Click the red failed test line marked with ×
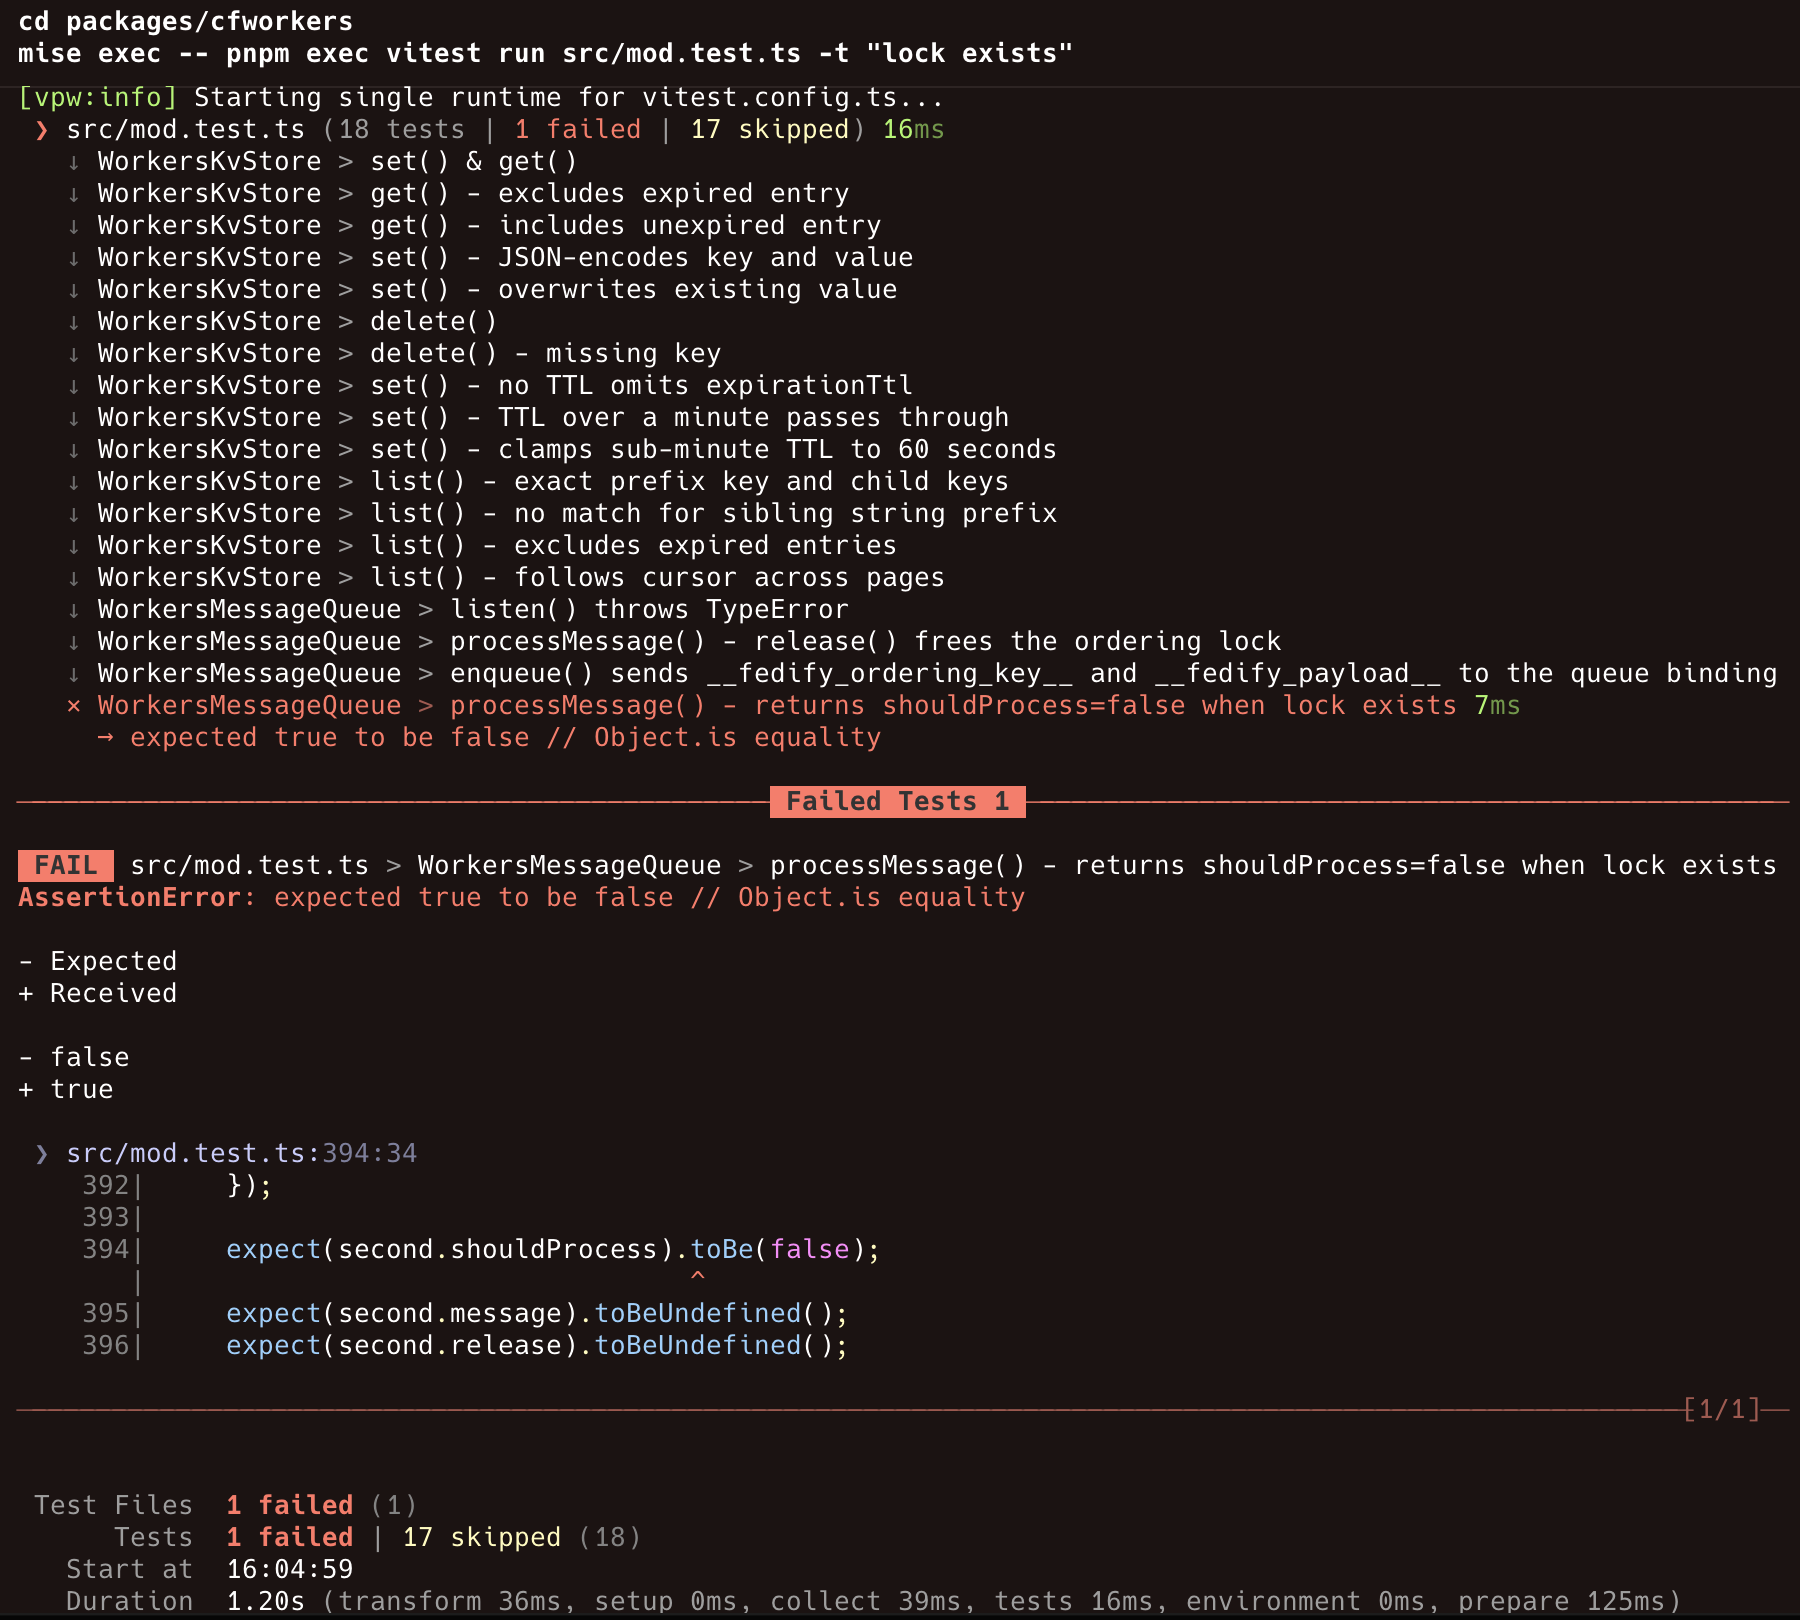The height and width of the screenshot is (1620, 1800). coord(793,705)
